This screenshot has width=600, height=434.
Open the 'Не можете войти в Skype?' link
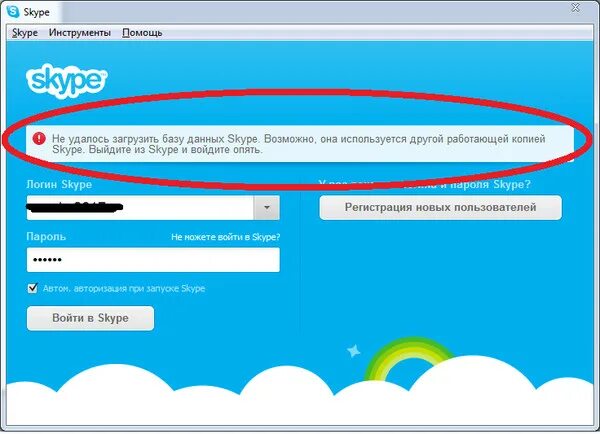coord(225,237)
